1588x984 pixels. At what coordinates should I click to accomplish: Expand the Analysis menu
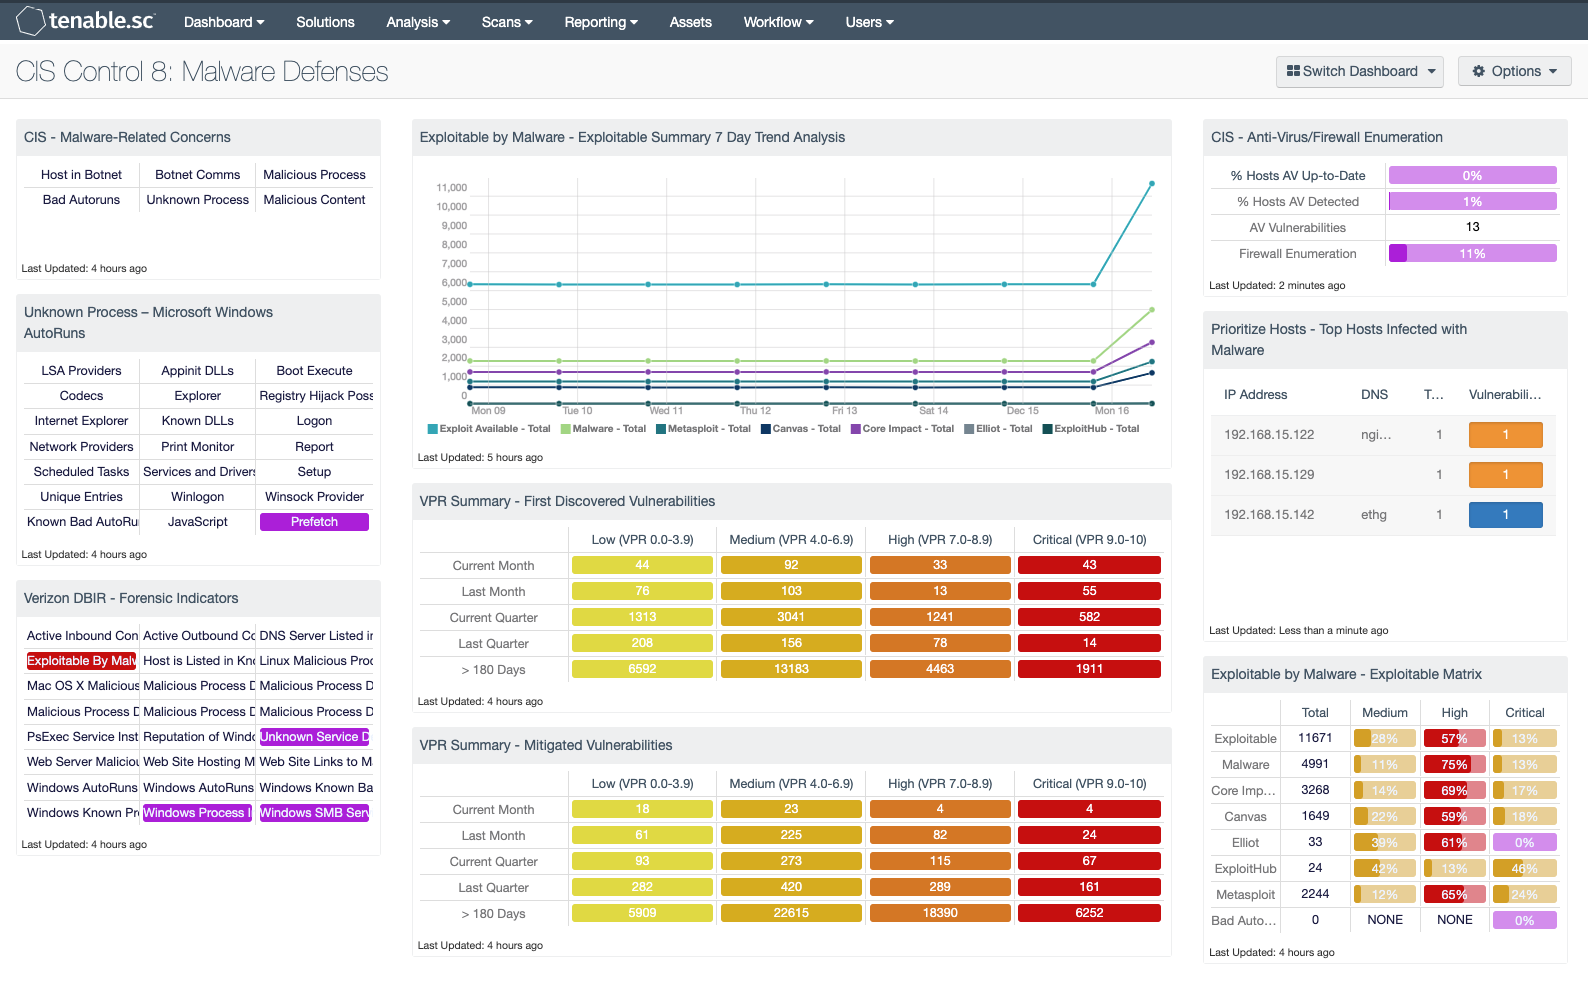click(418, 22)
